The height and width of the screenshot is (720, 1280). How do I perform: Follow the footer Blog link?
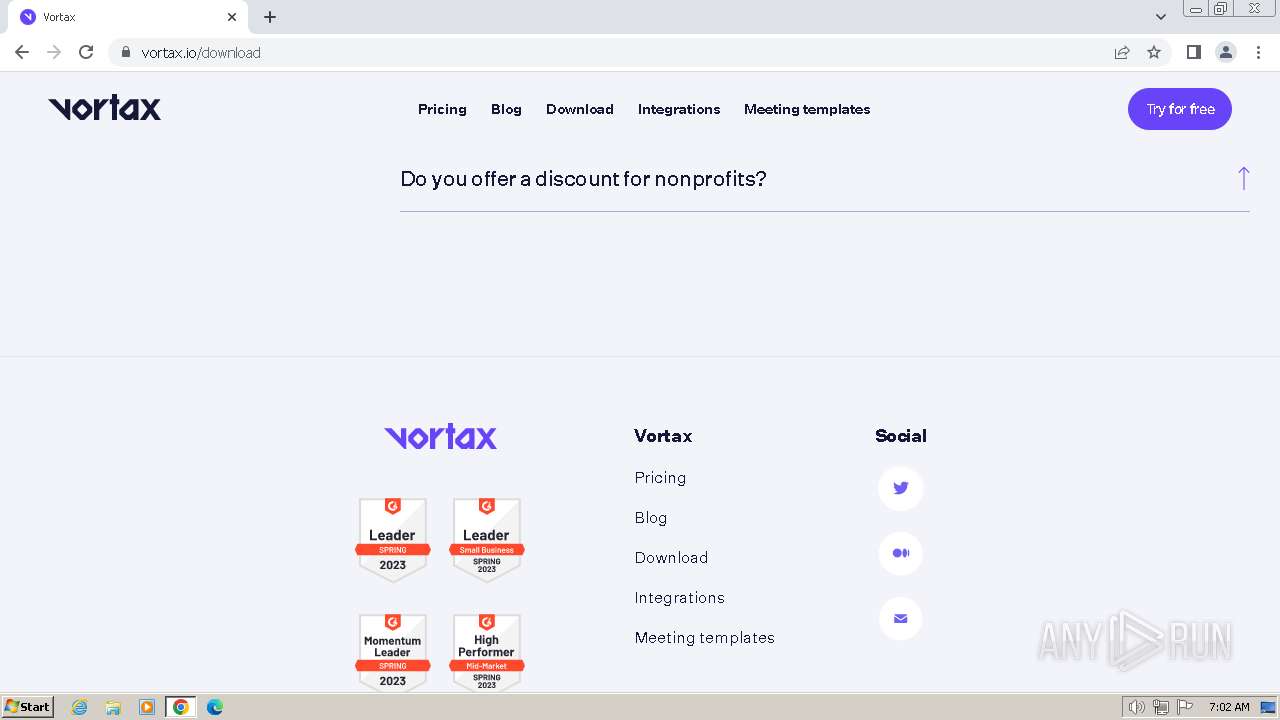tap(651, 518)
